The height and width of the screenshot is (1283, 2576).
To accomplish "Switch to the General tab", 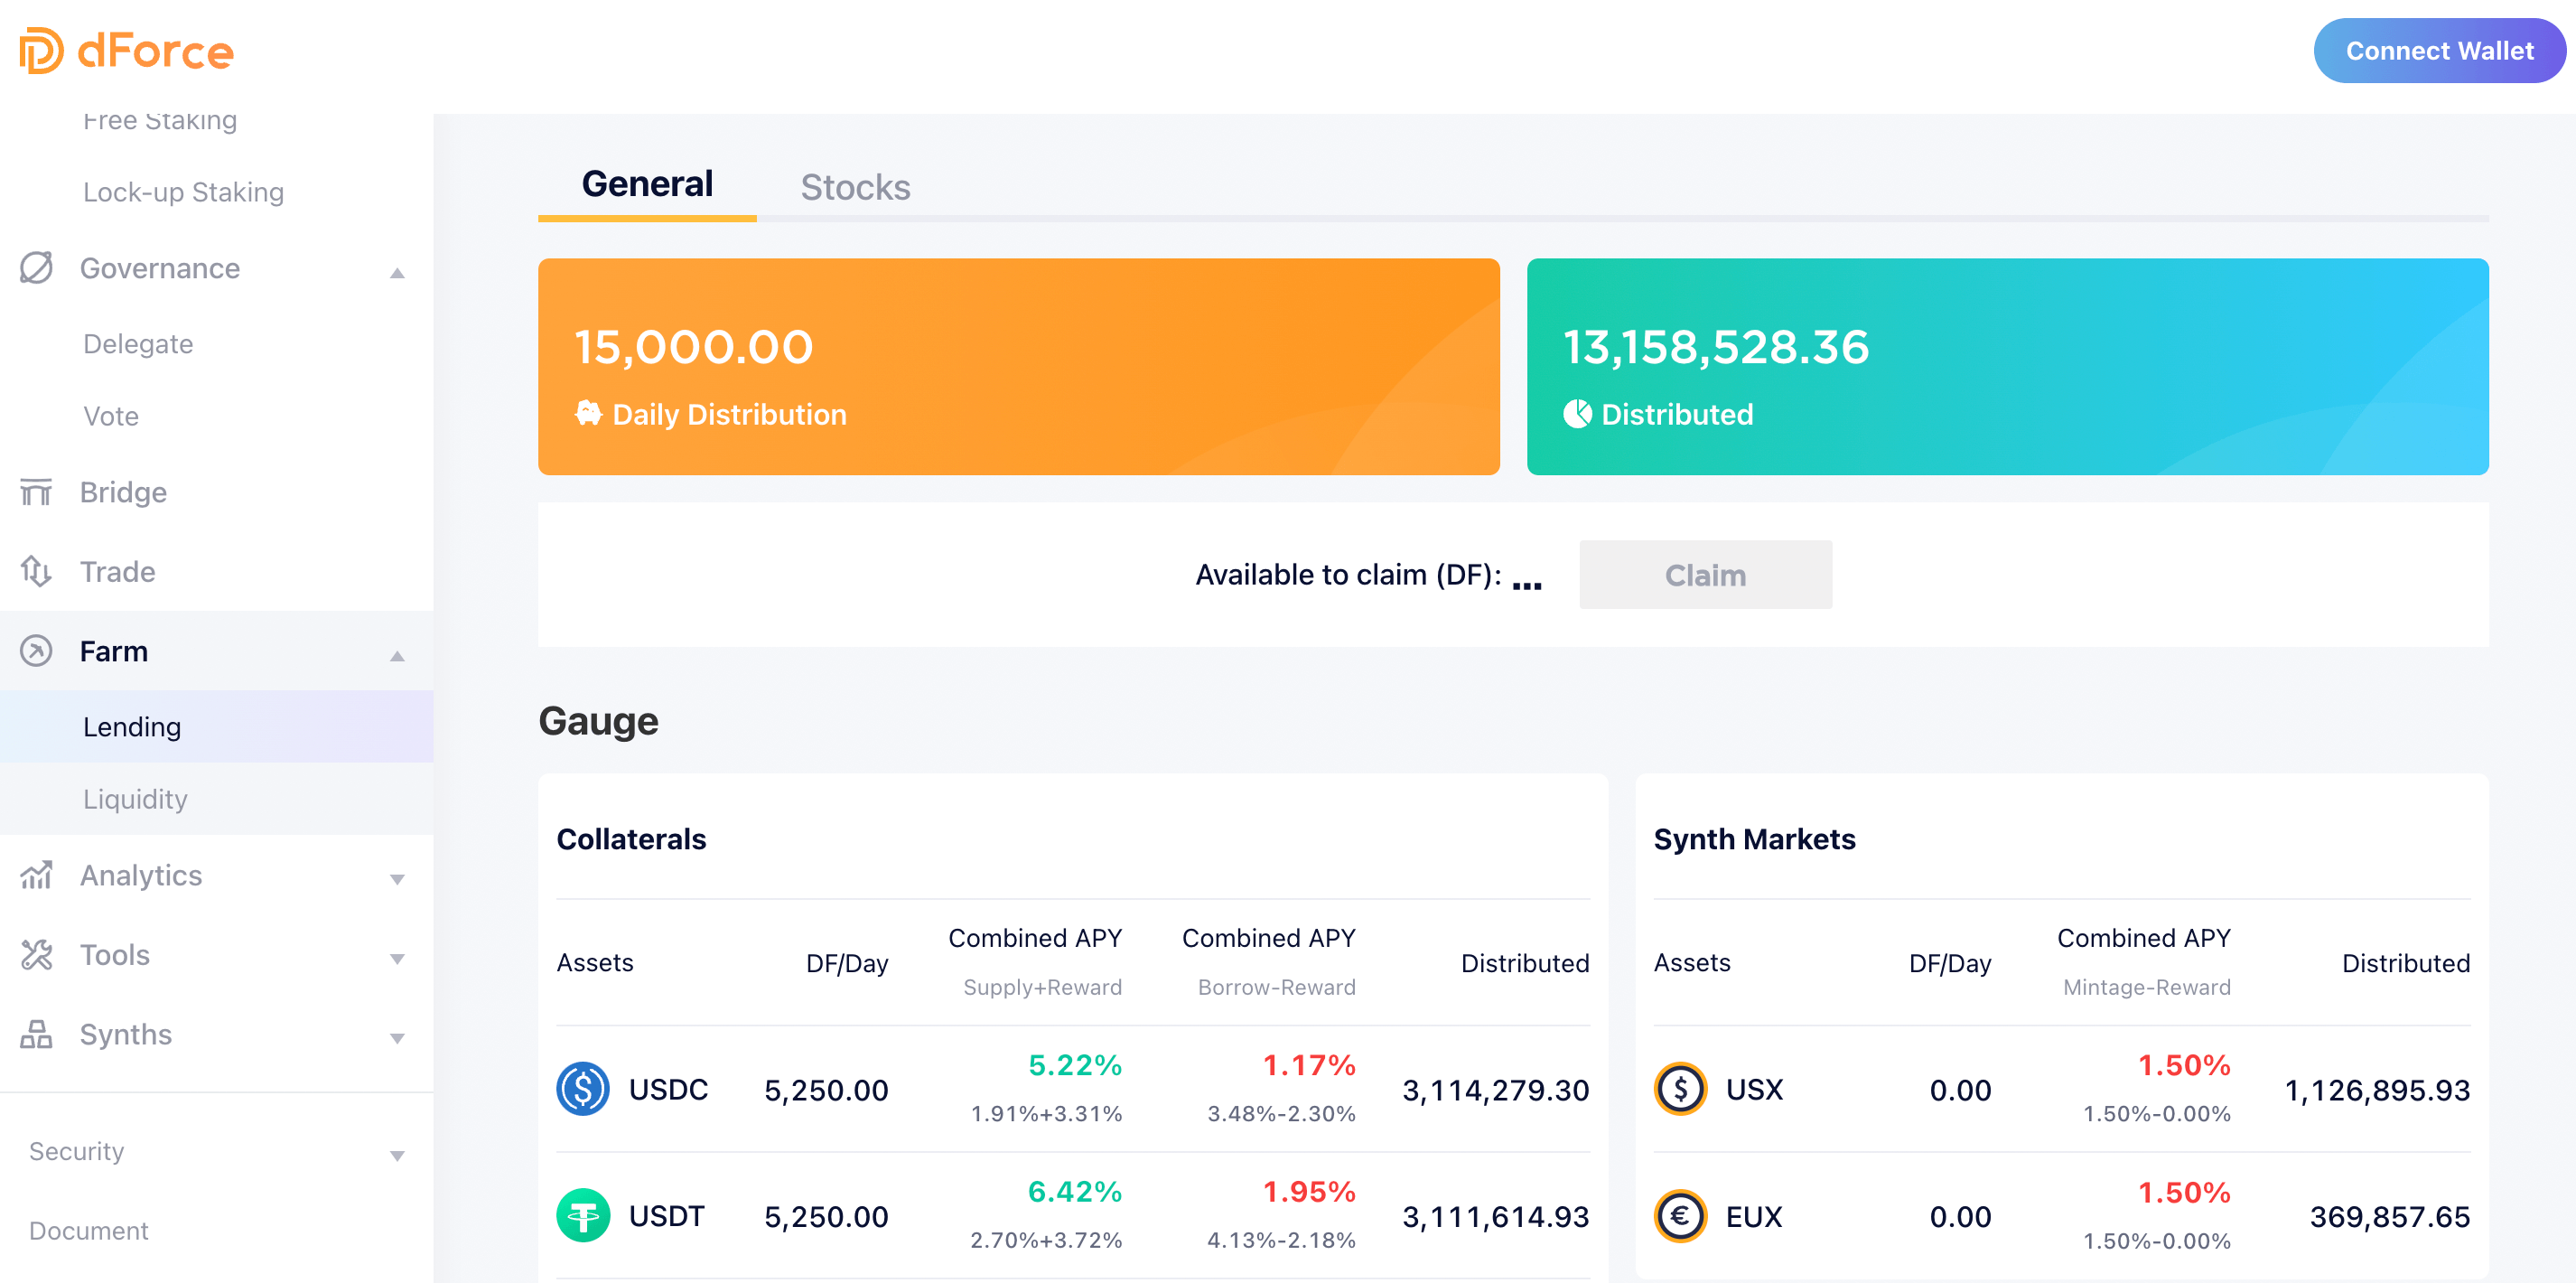I will pyautogui.click(x=647, y=185).
